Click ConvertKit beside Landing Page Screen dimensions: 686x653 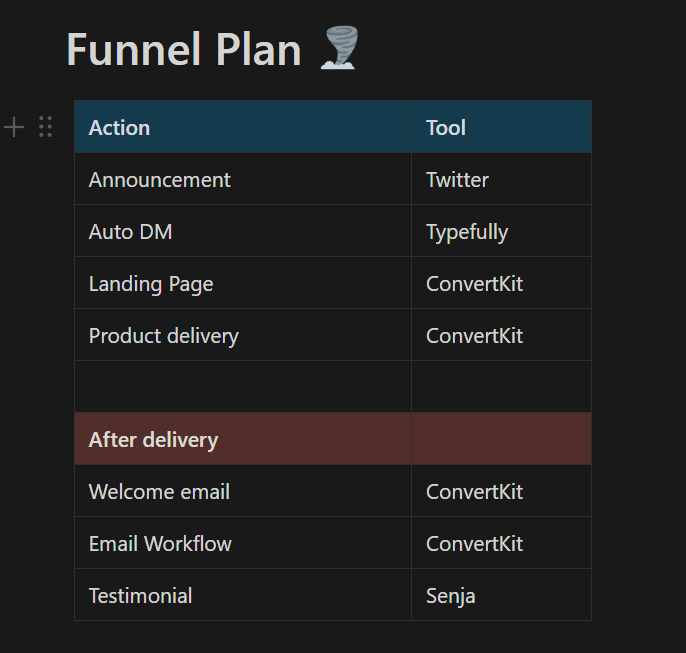point(501,283)
